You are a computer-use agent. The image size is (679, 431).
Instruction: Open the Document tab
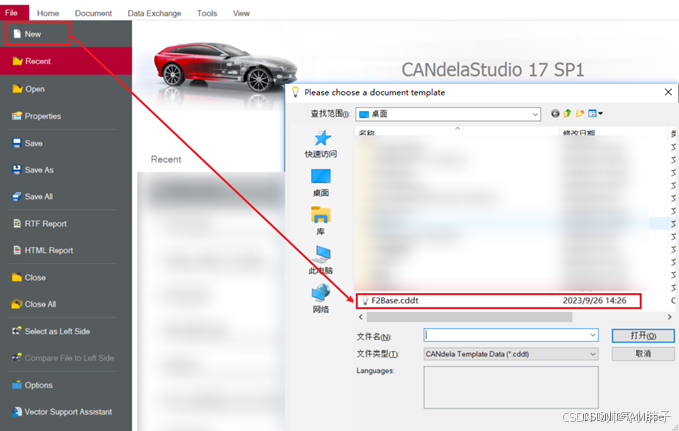[x=93, y=13]
